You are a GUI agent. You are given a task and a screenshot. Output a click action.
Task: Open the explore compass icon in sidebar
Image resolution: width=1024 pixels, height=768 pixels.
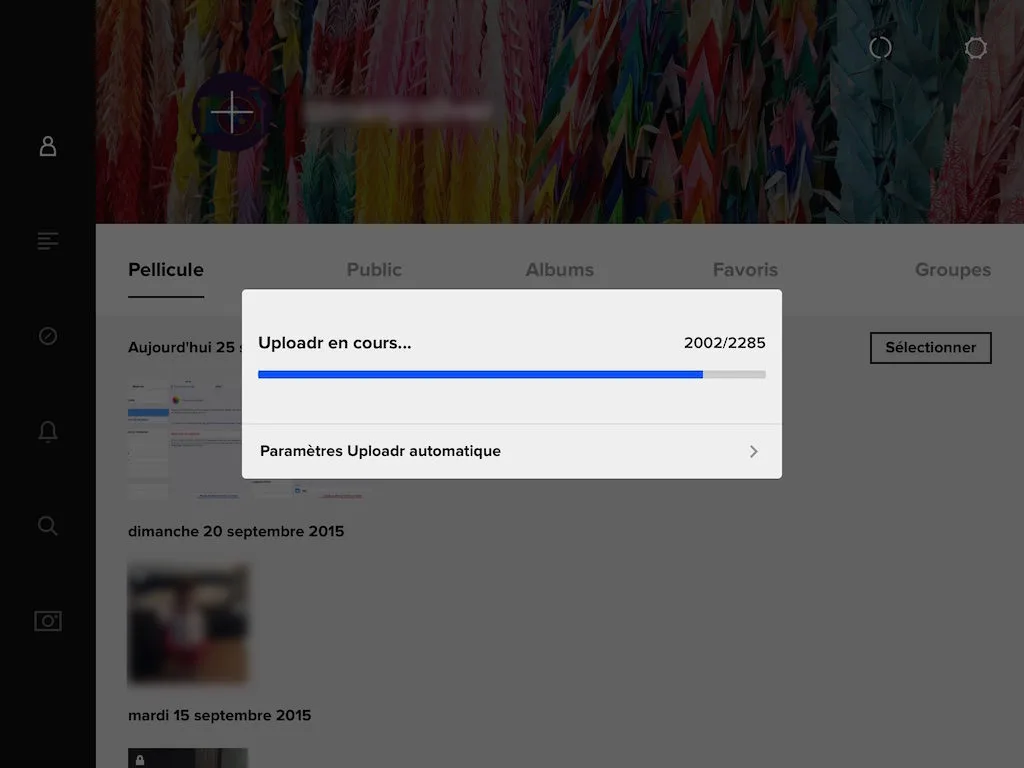pyautogui.click(x=48, y=336)
